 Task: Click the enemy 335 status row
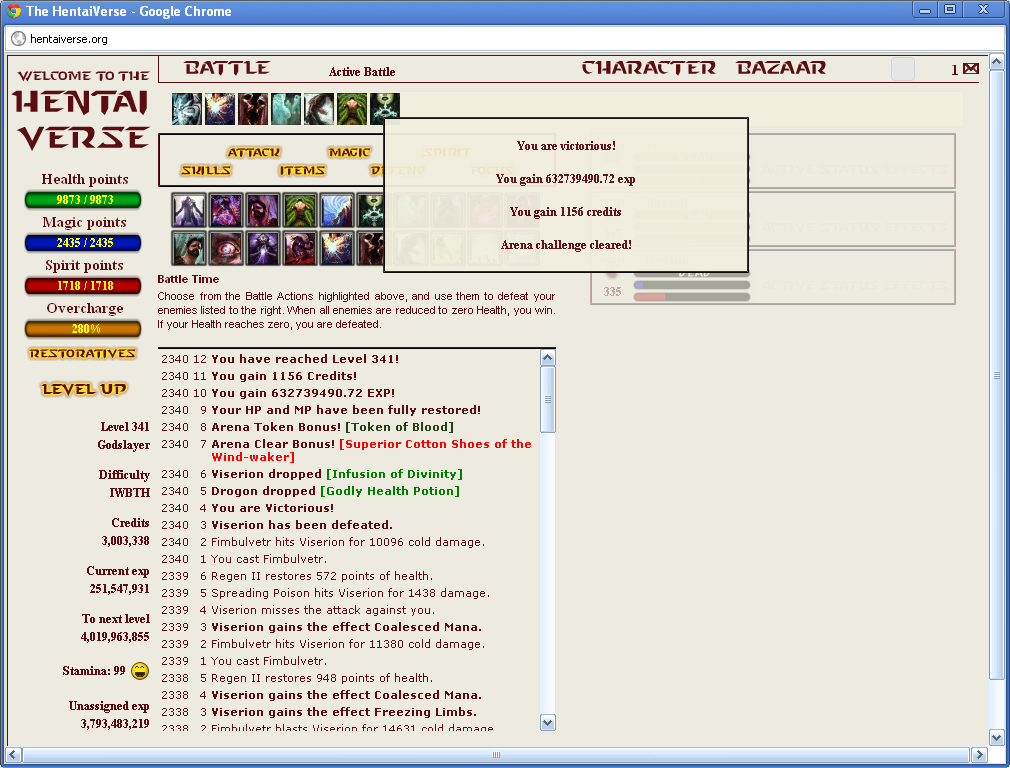pyautogui.click(x=773, y=277)
